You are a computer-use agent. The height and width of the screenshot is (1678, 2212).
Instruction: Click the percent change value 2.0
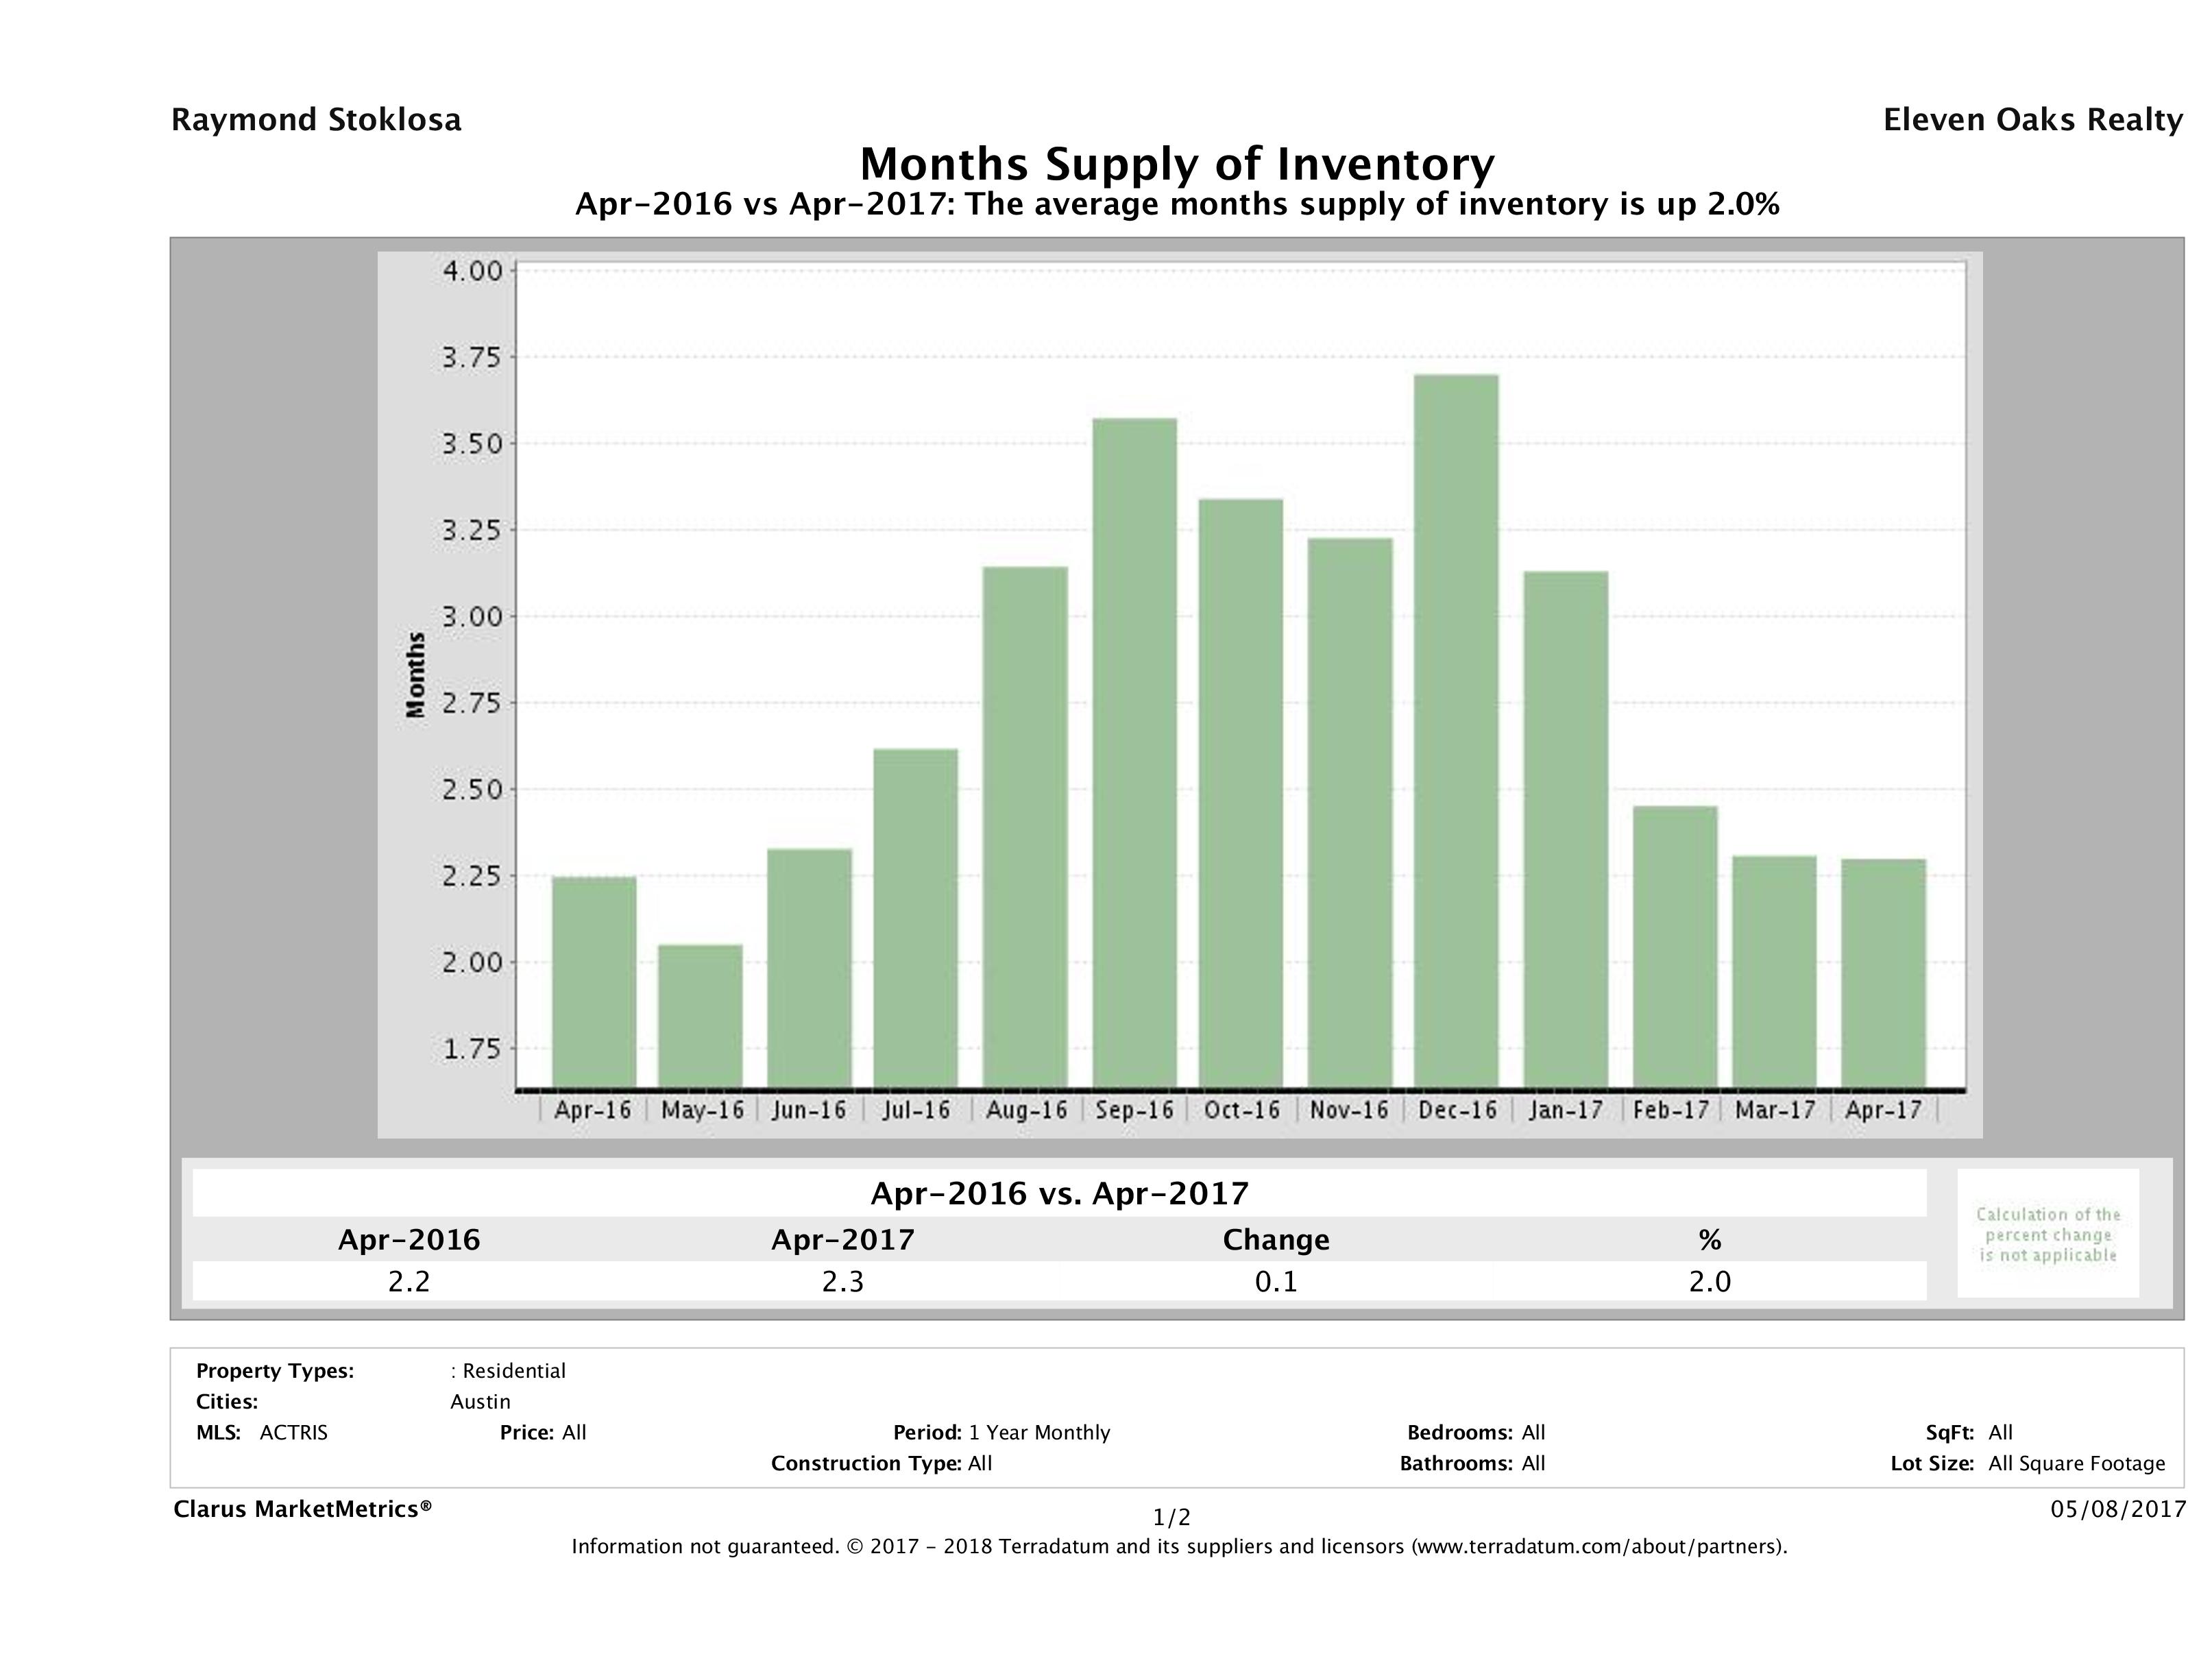pyautogui.click(x=1709, y=1281)
